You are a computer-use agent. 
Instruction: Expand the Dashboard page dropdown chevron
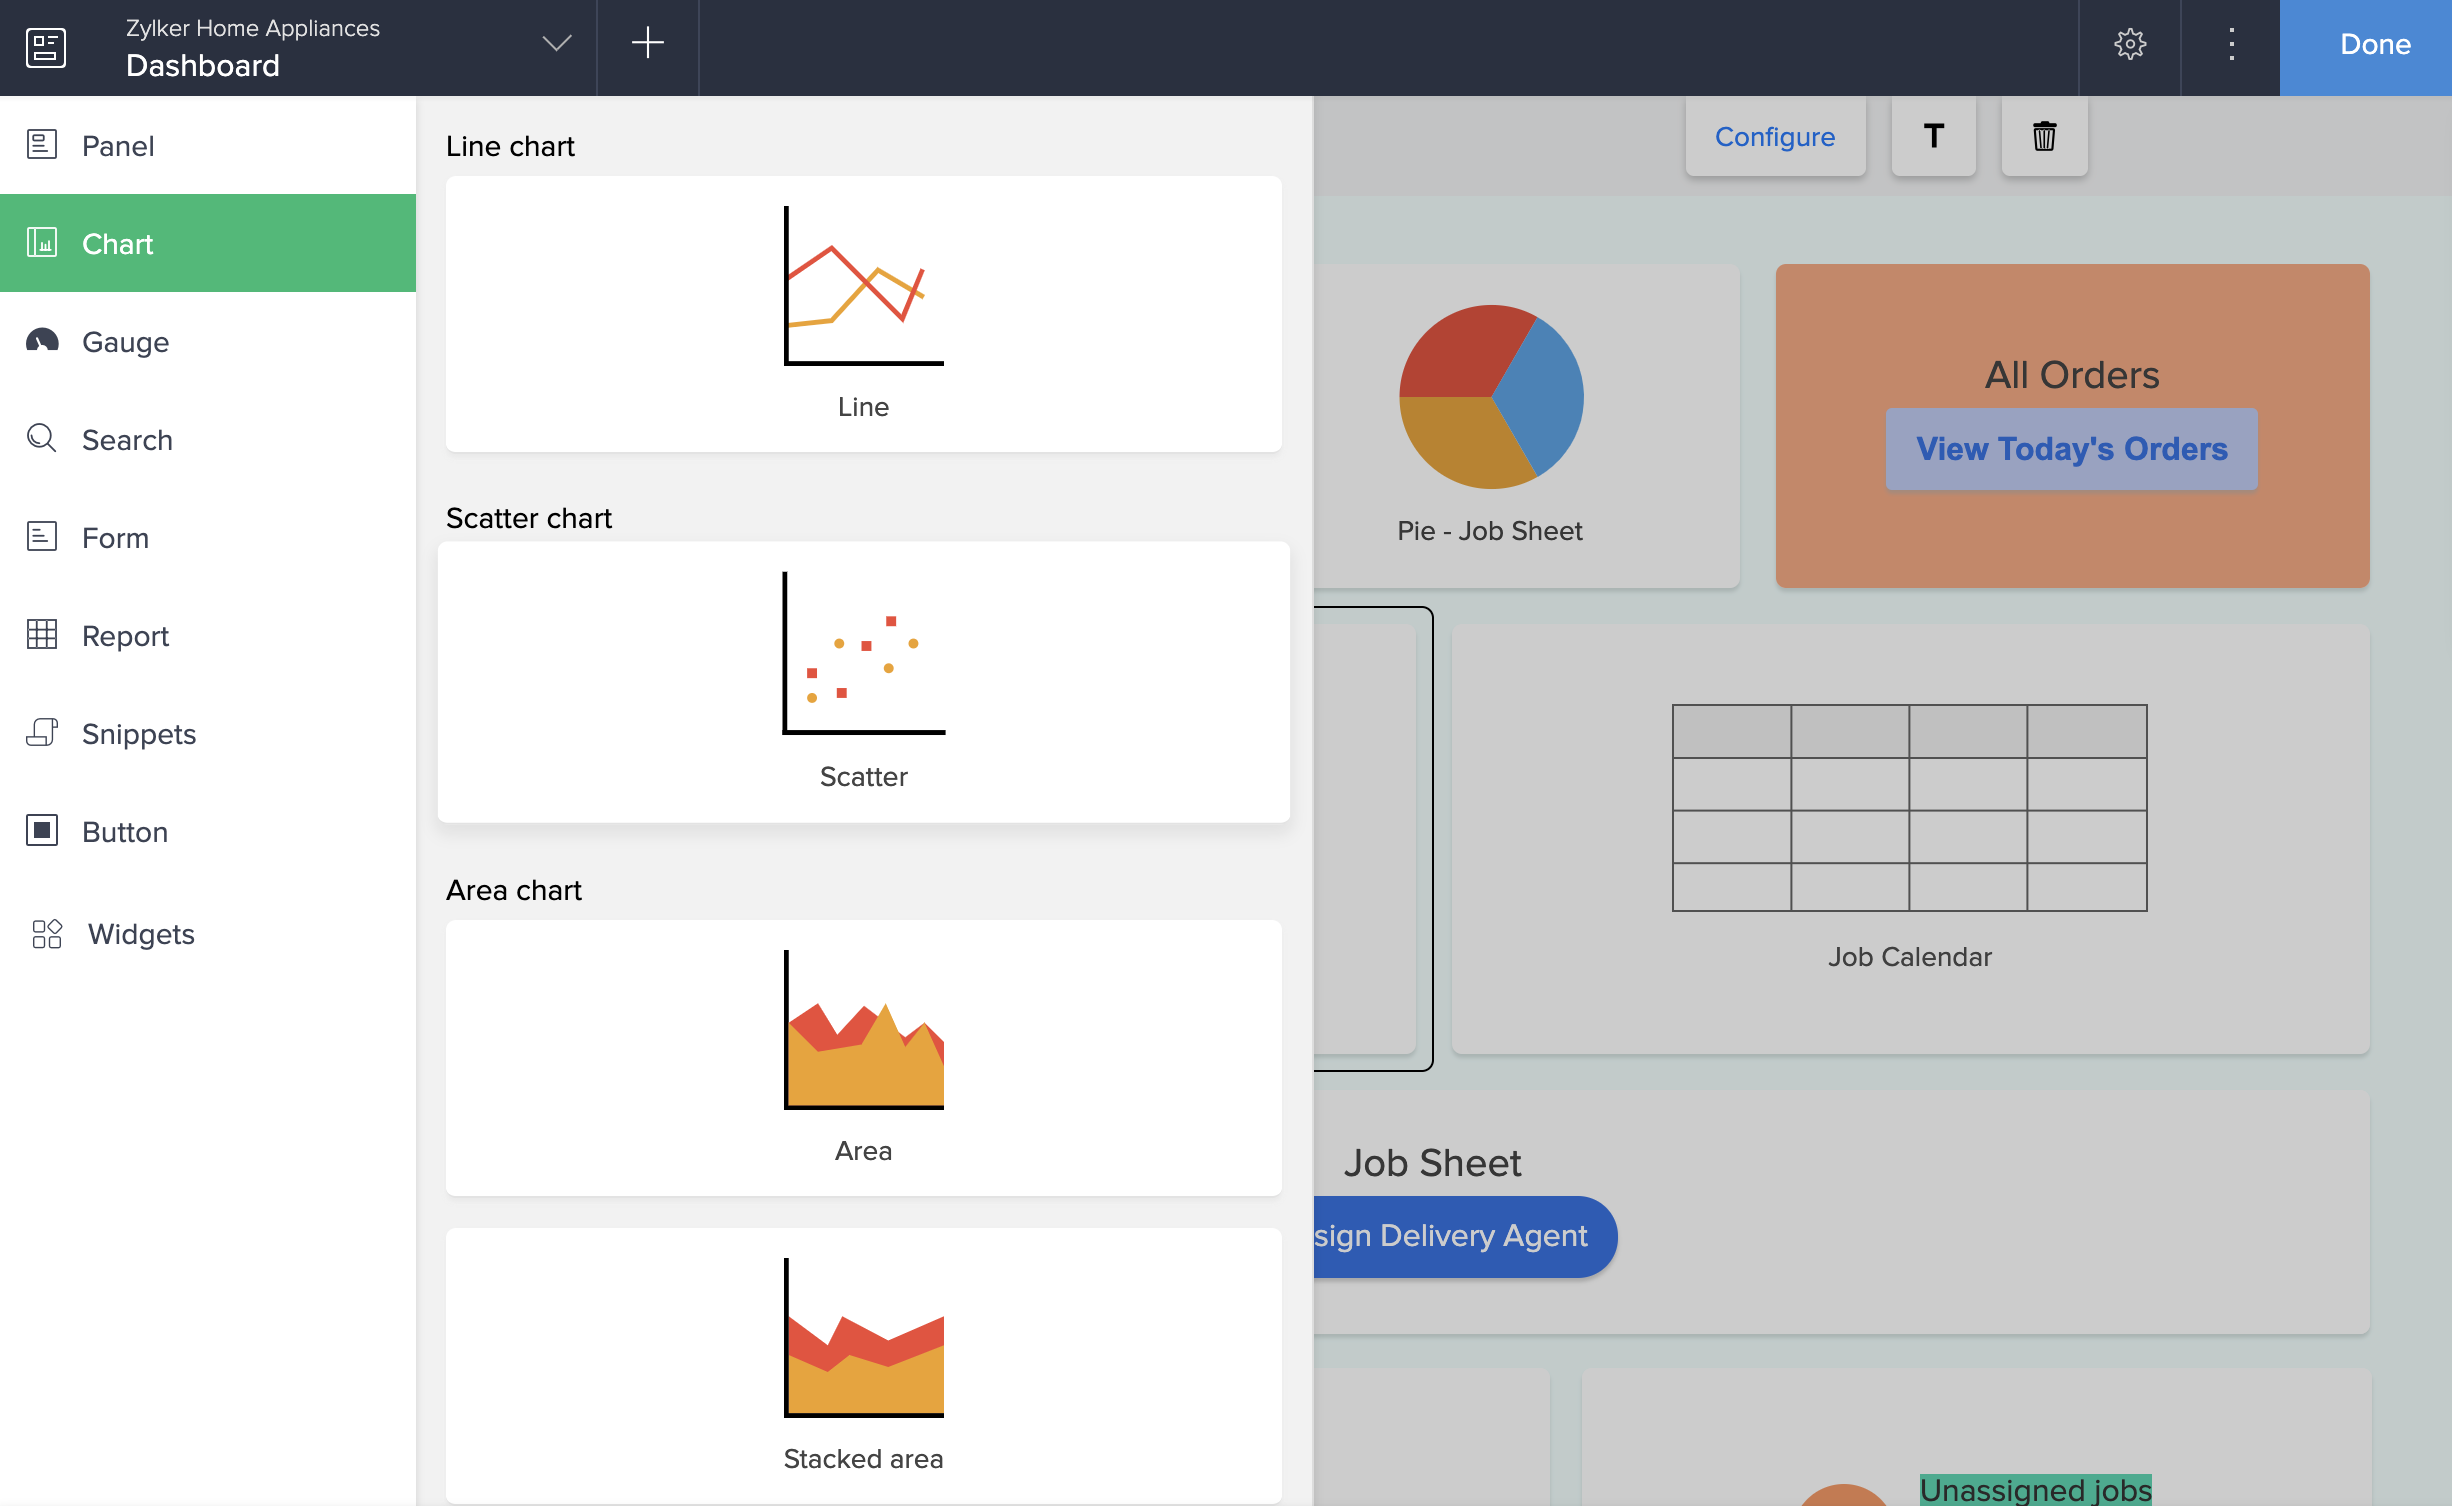coord(556,43)
